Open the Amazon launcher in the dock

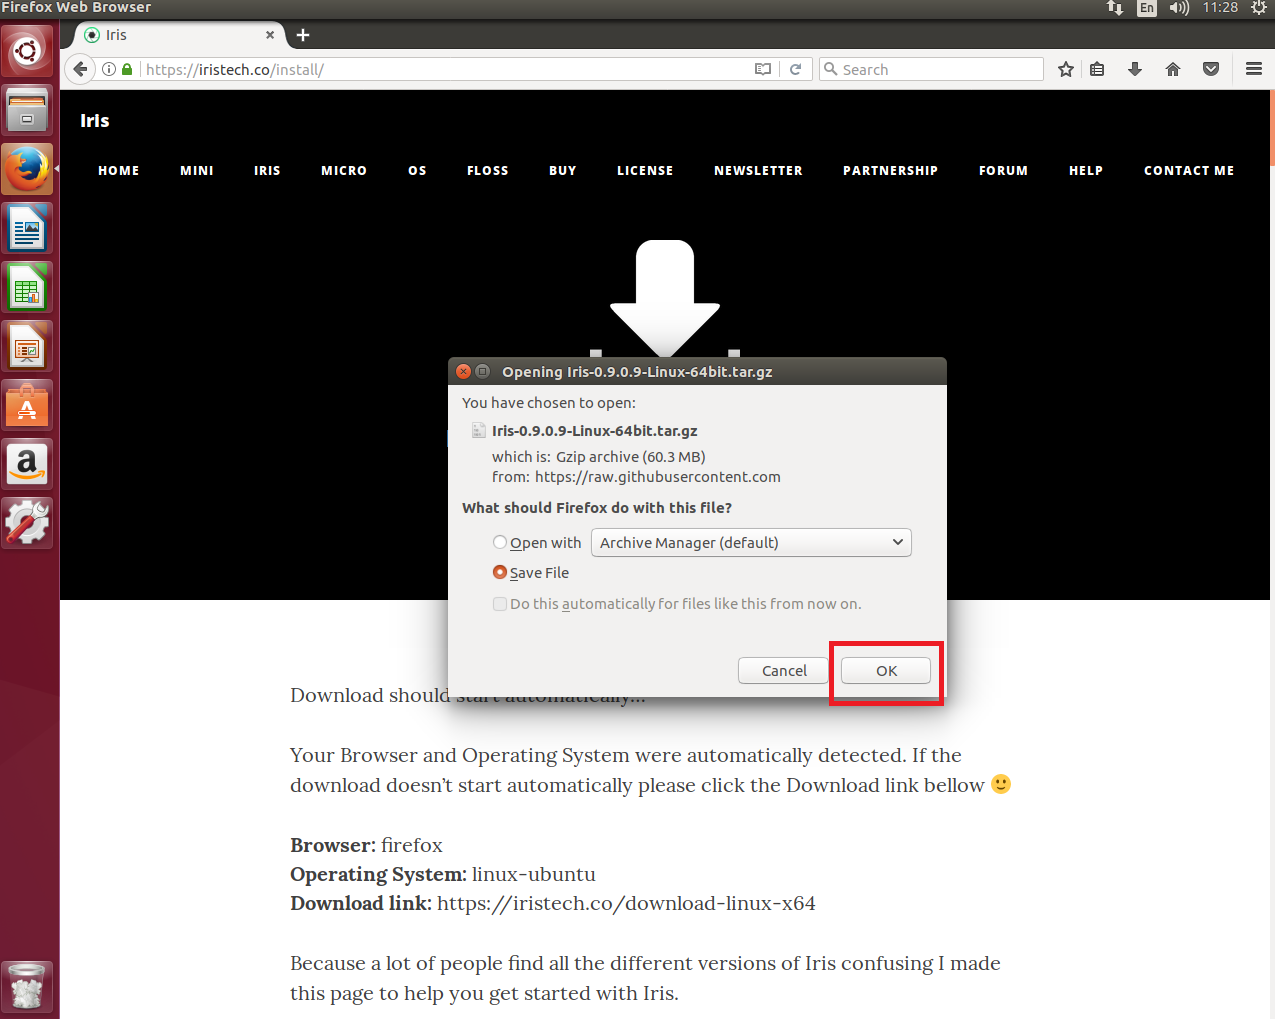click(27, 464)
